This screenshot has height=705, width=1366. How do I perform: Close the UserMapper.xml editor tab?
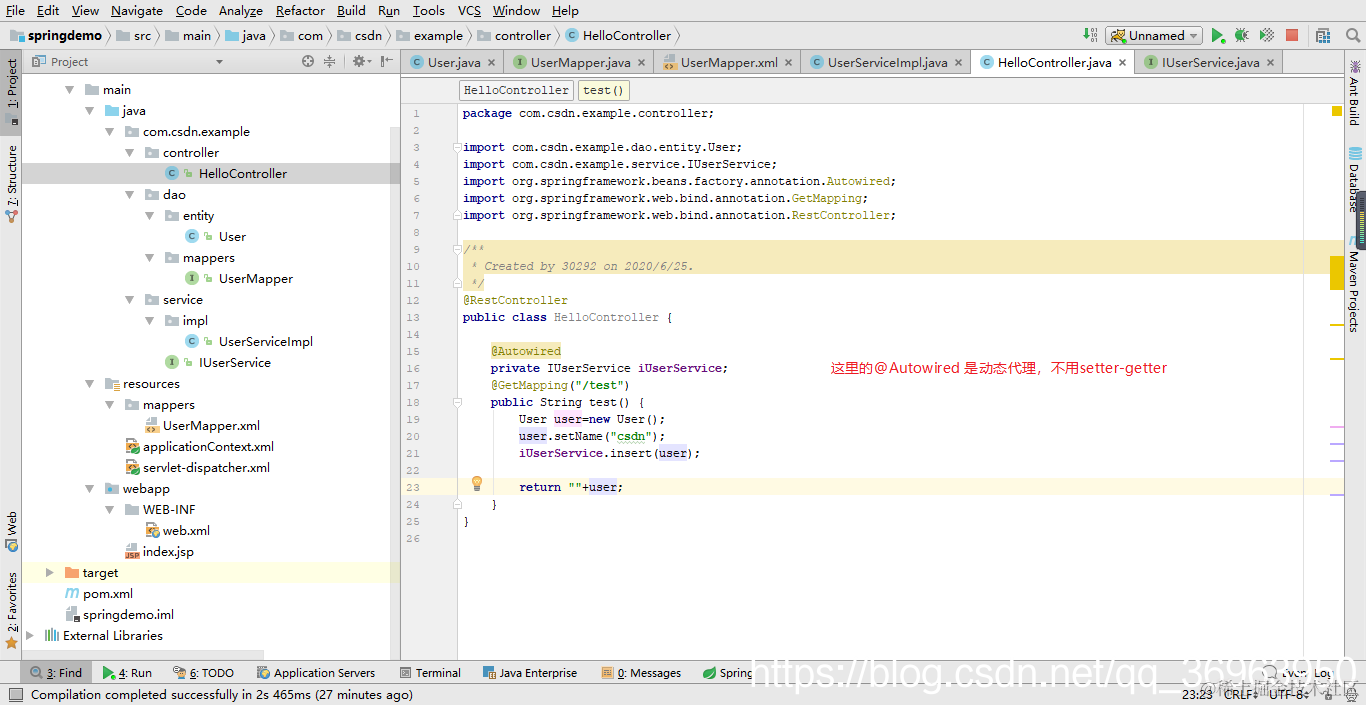(x=789, y=62)
